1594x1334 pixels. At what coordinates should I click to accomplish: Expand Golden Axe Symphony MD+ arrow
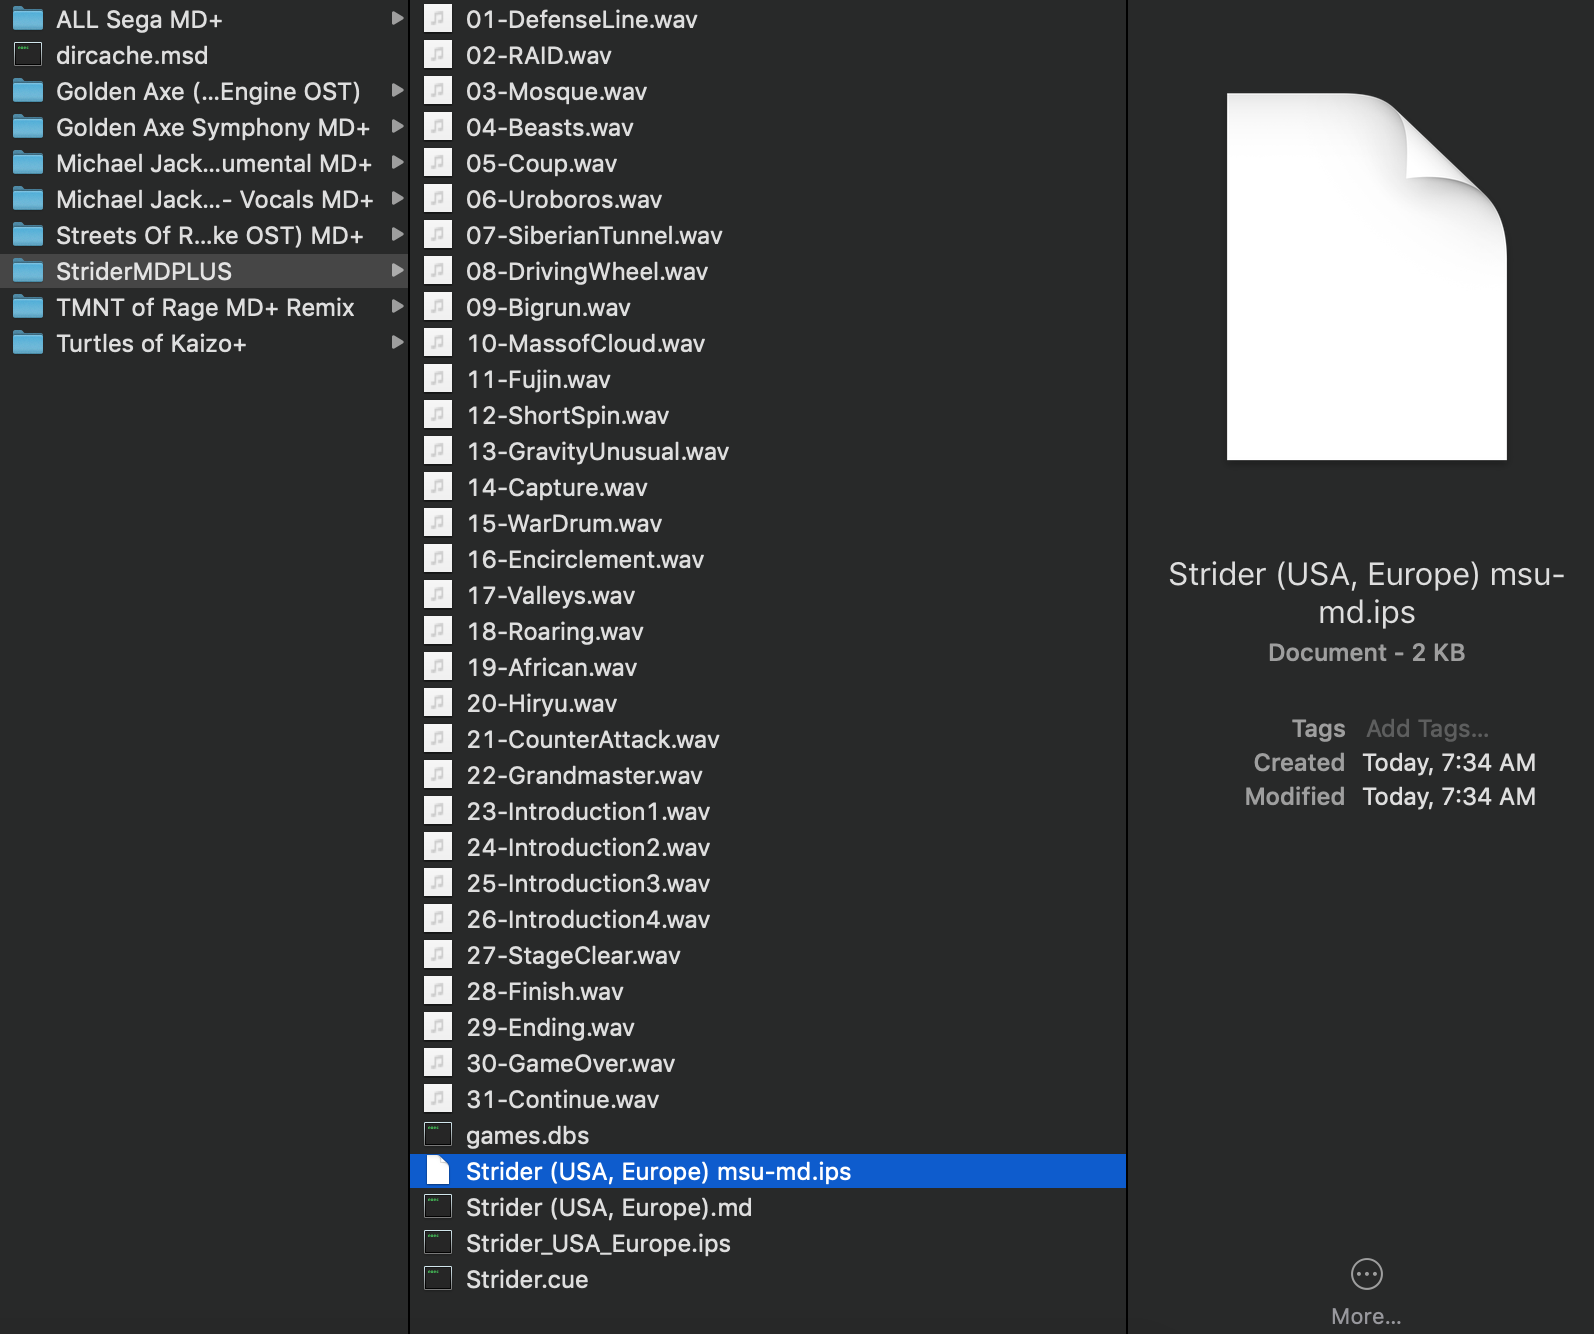coord(397,126)
